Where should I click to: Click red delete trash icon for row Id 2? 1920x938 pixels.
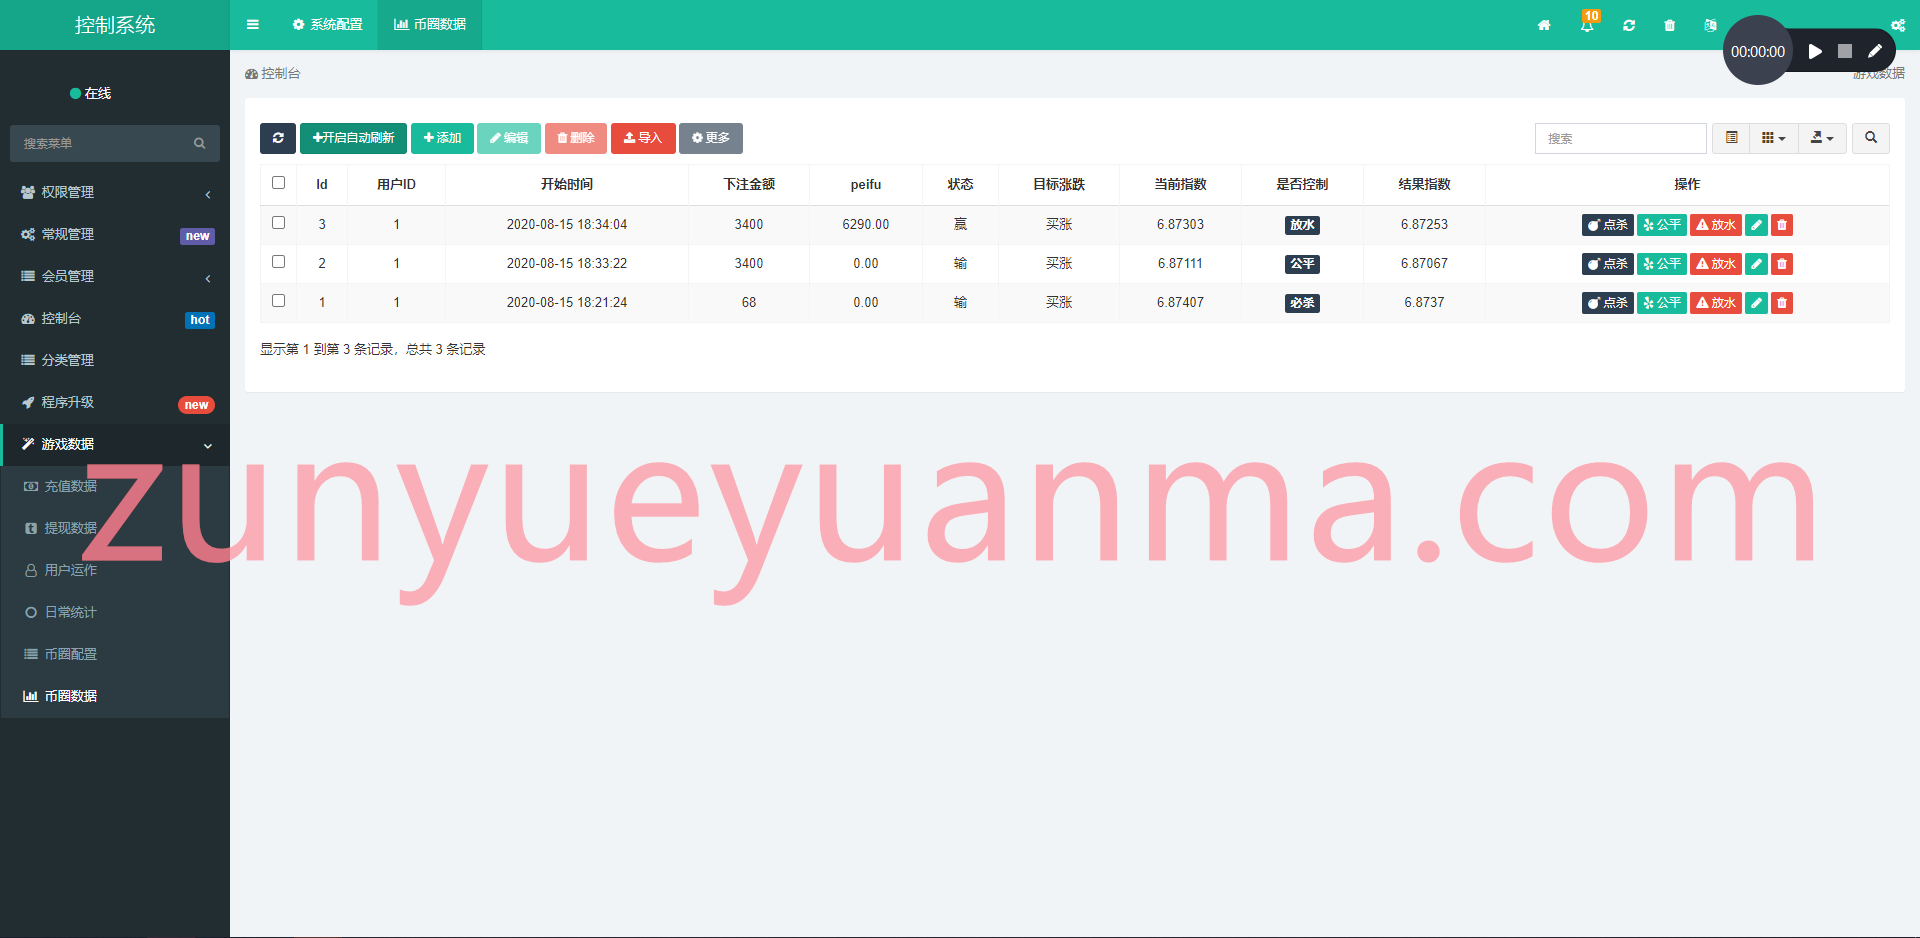click(1782, 264)
